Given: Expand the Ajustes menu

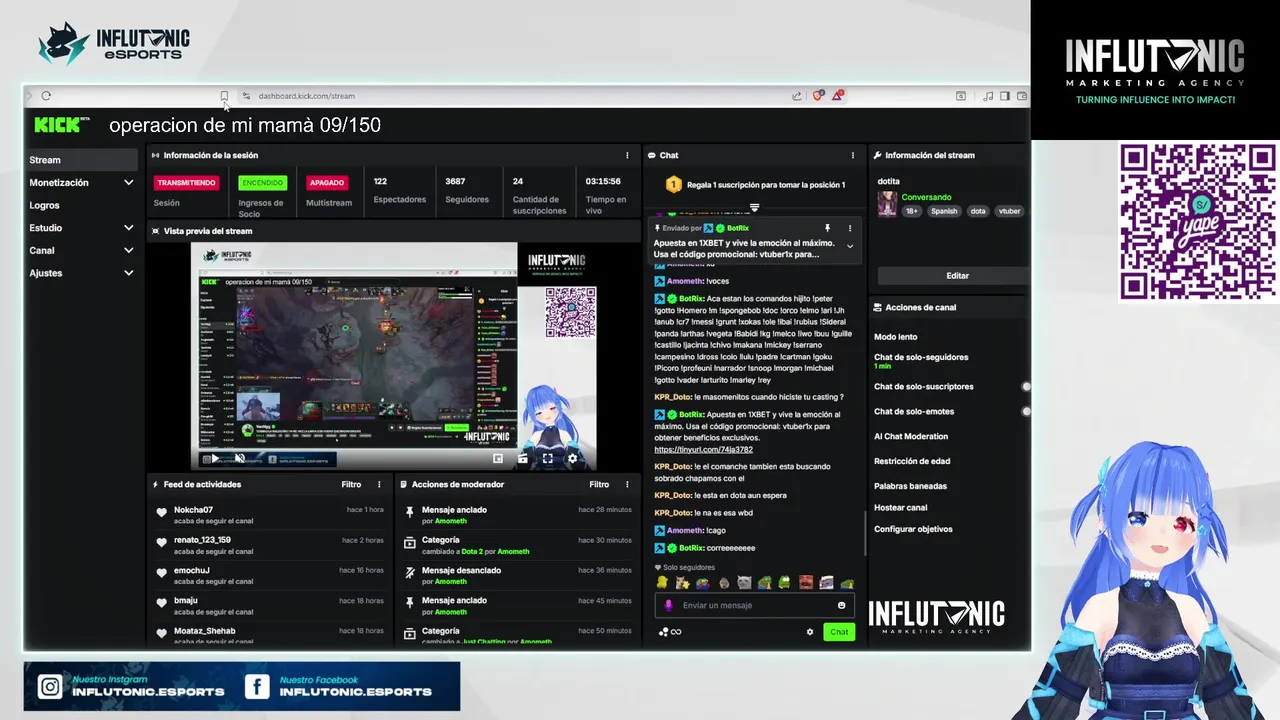Looking at the screenshot, I should pos(128,273).
